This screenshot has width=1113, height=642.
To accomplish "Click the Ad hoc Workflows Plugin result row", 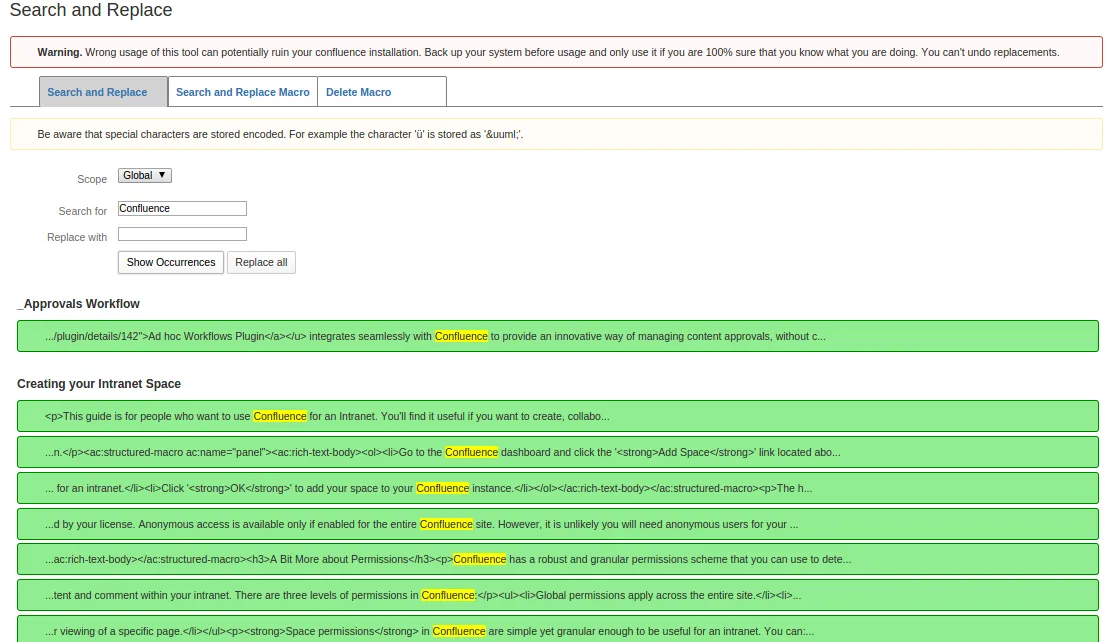I will [558, 336].
